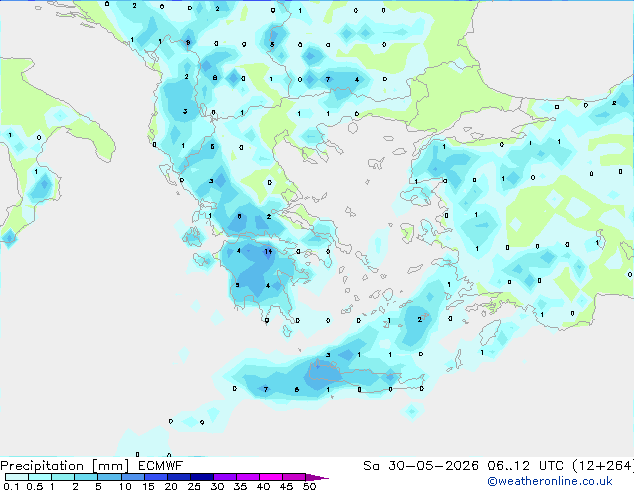Click the 25–30 mm navy legend swatch
634x490 pixels.
pyautogui.click(x=202, y=477)
